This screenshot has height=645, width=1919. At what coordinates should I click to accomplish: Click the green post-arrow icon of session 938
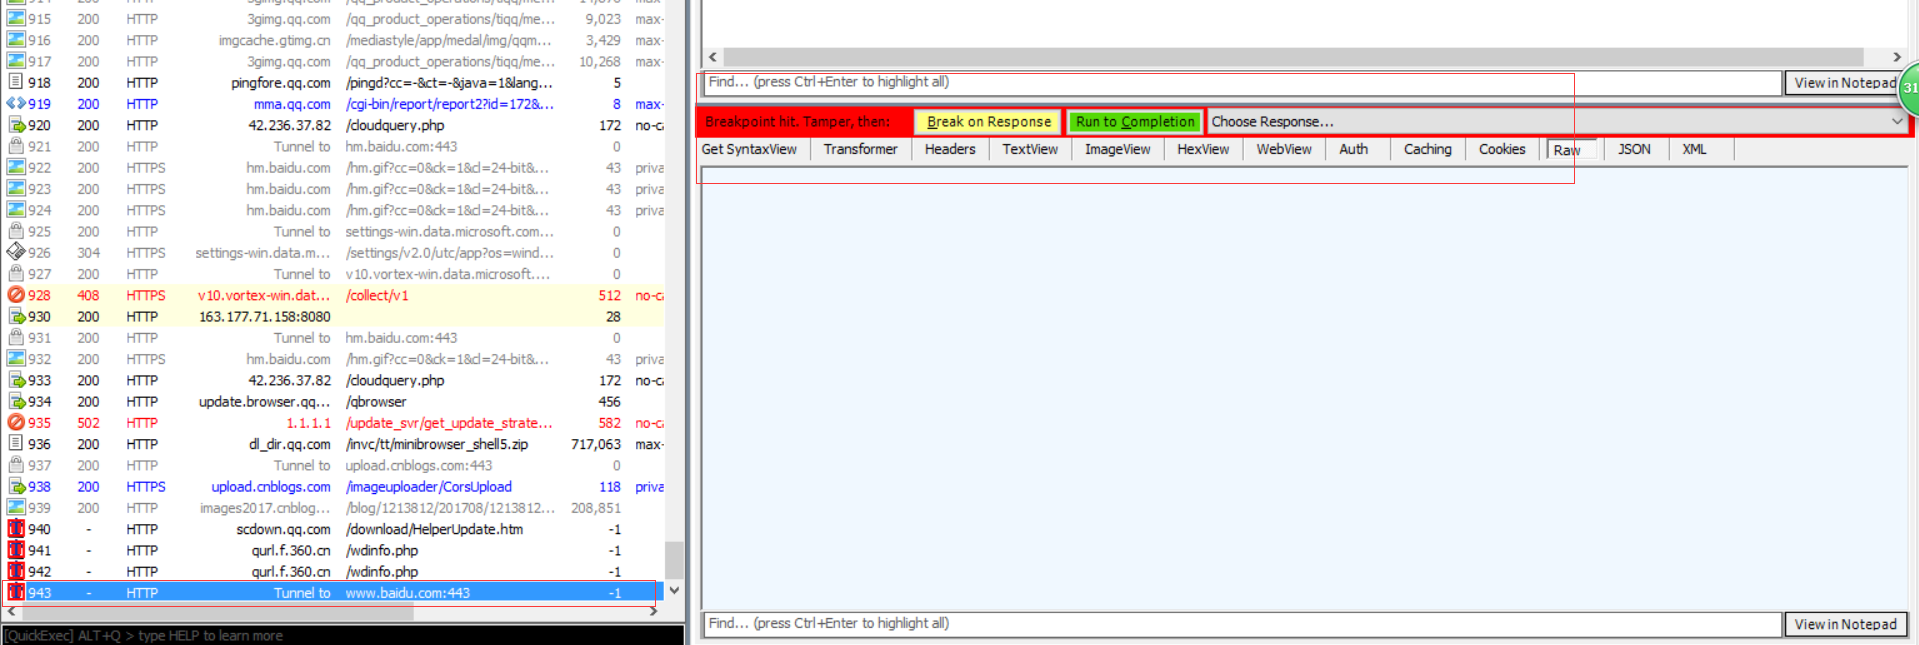pos(16,486)
